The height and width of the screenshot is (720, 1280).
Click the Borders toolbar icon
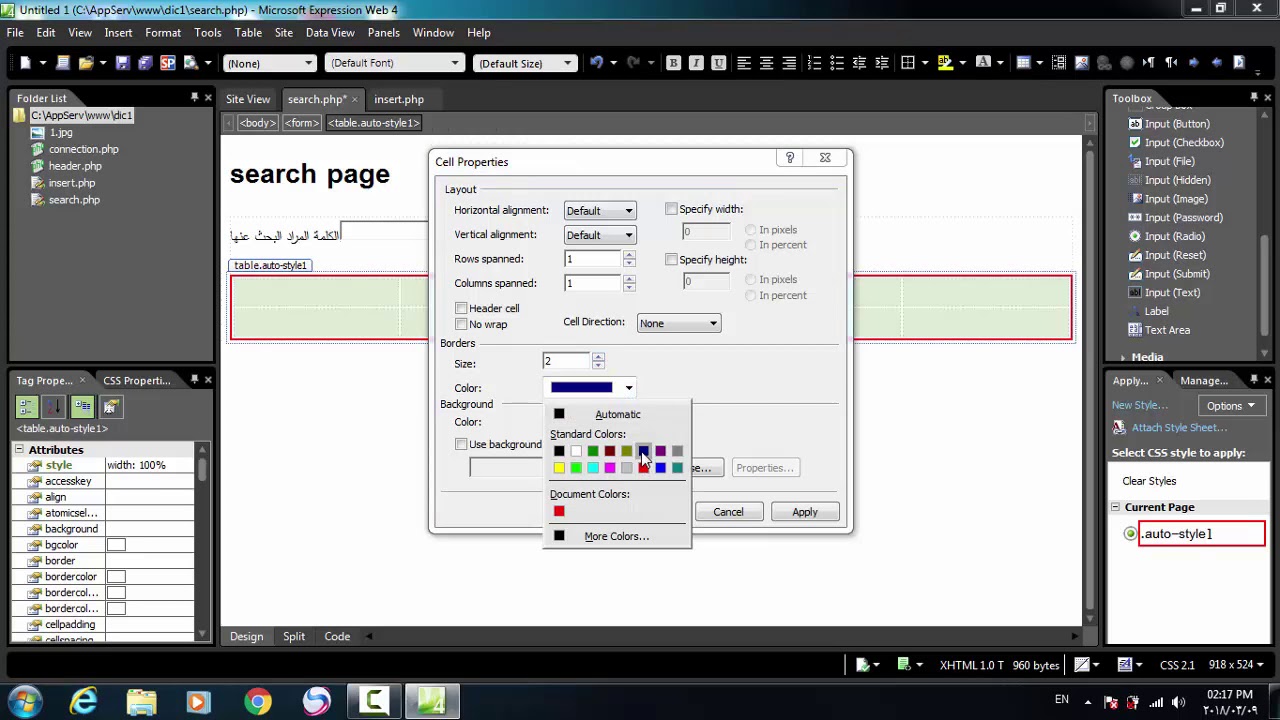908,63
